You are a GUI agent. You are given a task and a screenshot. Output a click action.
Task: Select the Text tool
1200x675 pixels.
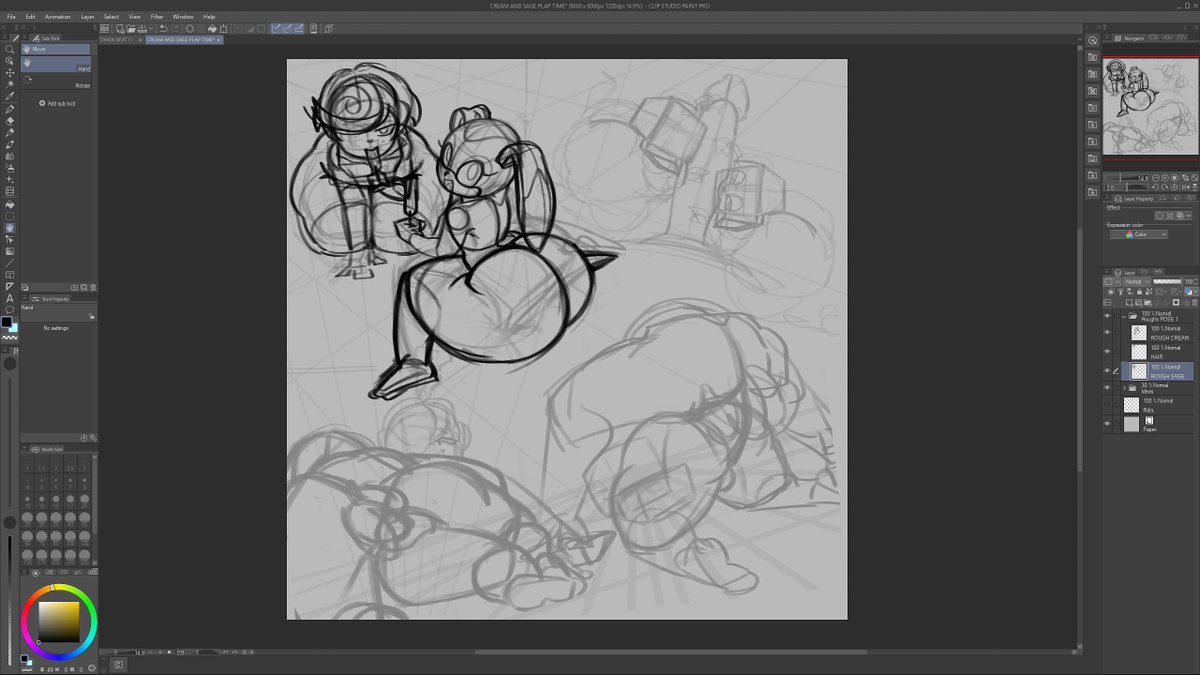10,298
